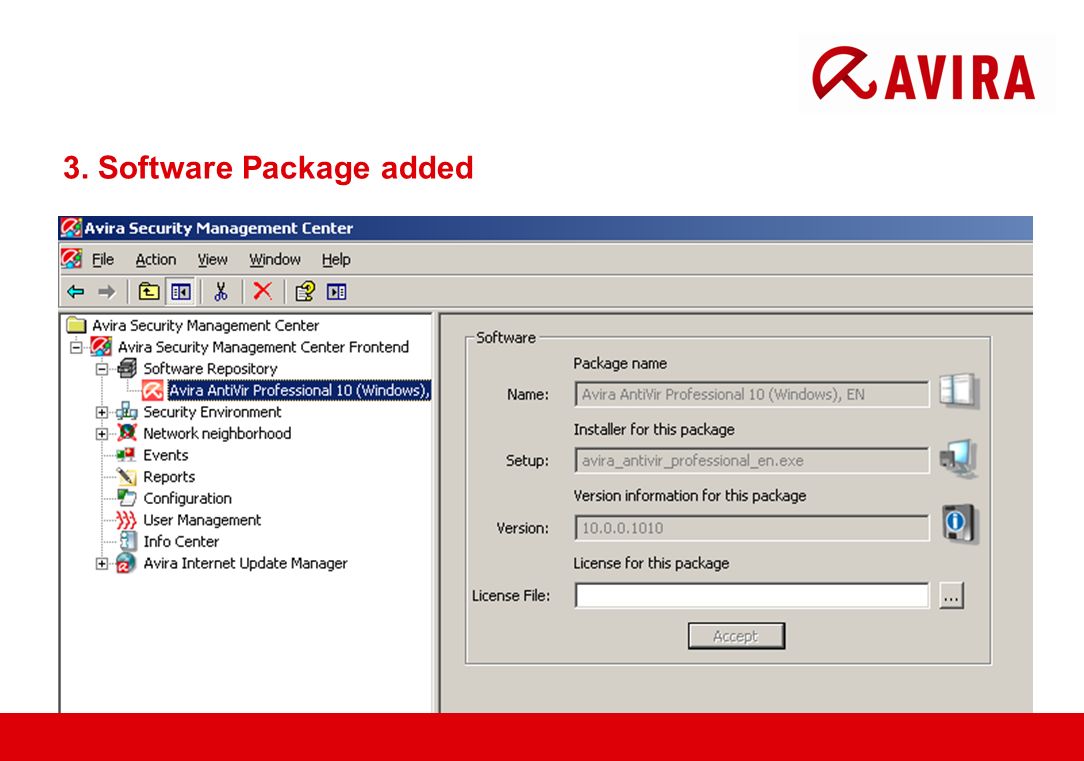Collapse the Avira Security Management Center Frontend node
The width and height of the screenshot is (1084, 761).
(x=76, y=347)
